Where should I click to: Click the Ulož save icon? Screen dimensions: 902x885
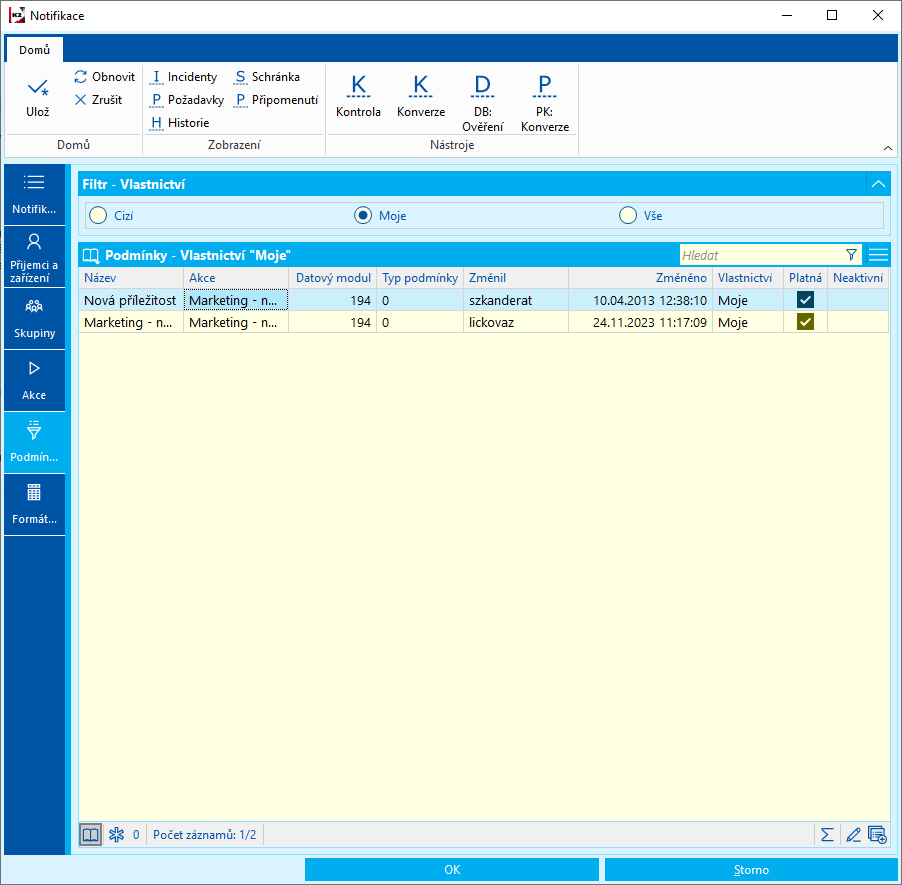tap(37, 89)
